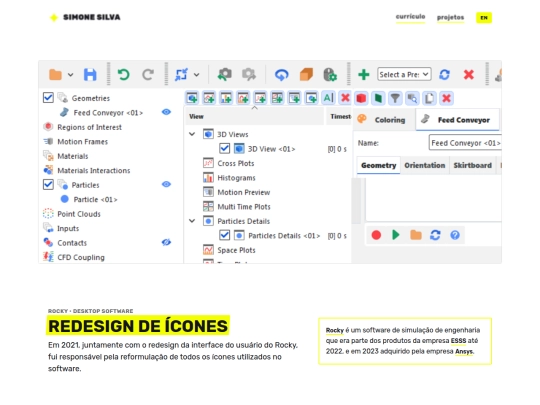Click the rename icon showing A with cursor
Viewport: 540px width, 405px height.
pyautogui.click(x=328, y=98)
